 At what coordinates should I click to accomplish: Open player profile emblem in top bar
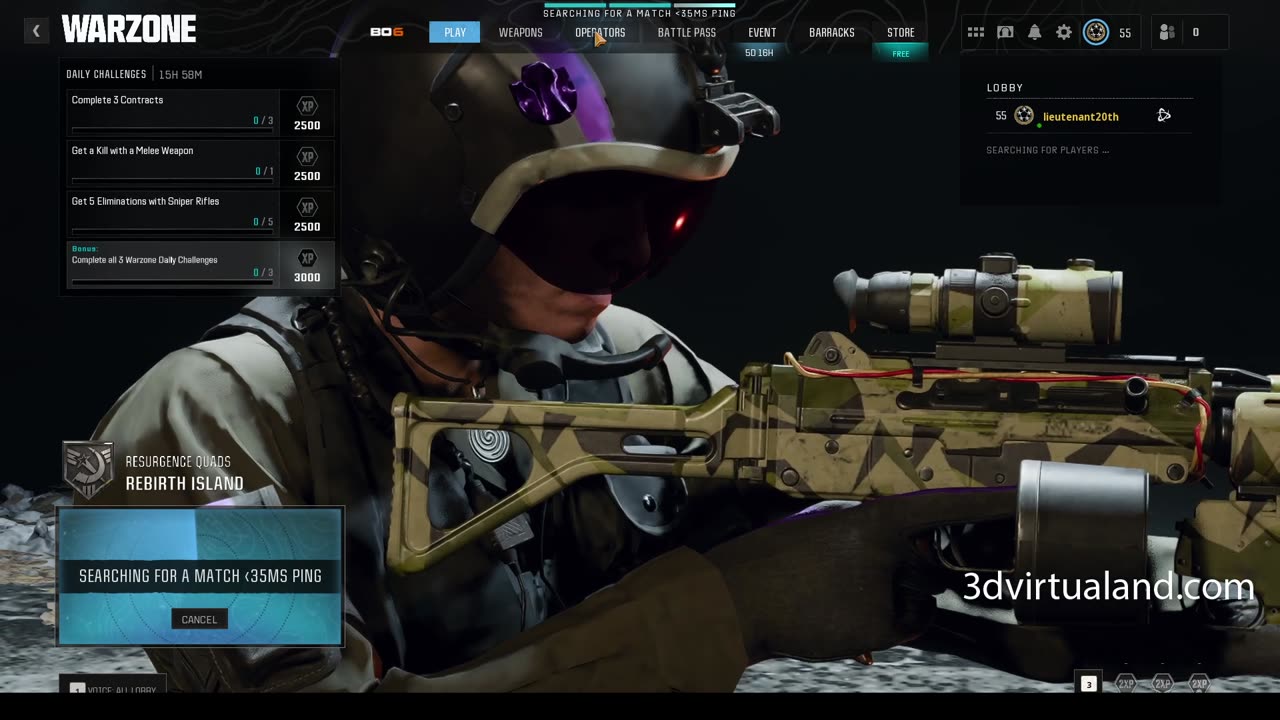click(1096, 32)
